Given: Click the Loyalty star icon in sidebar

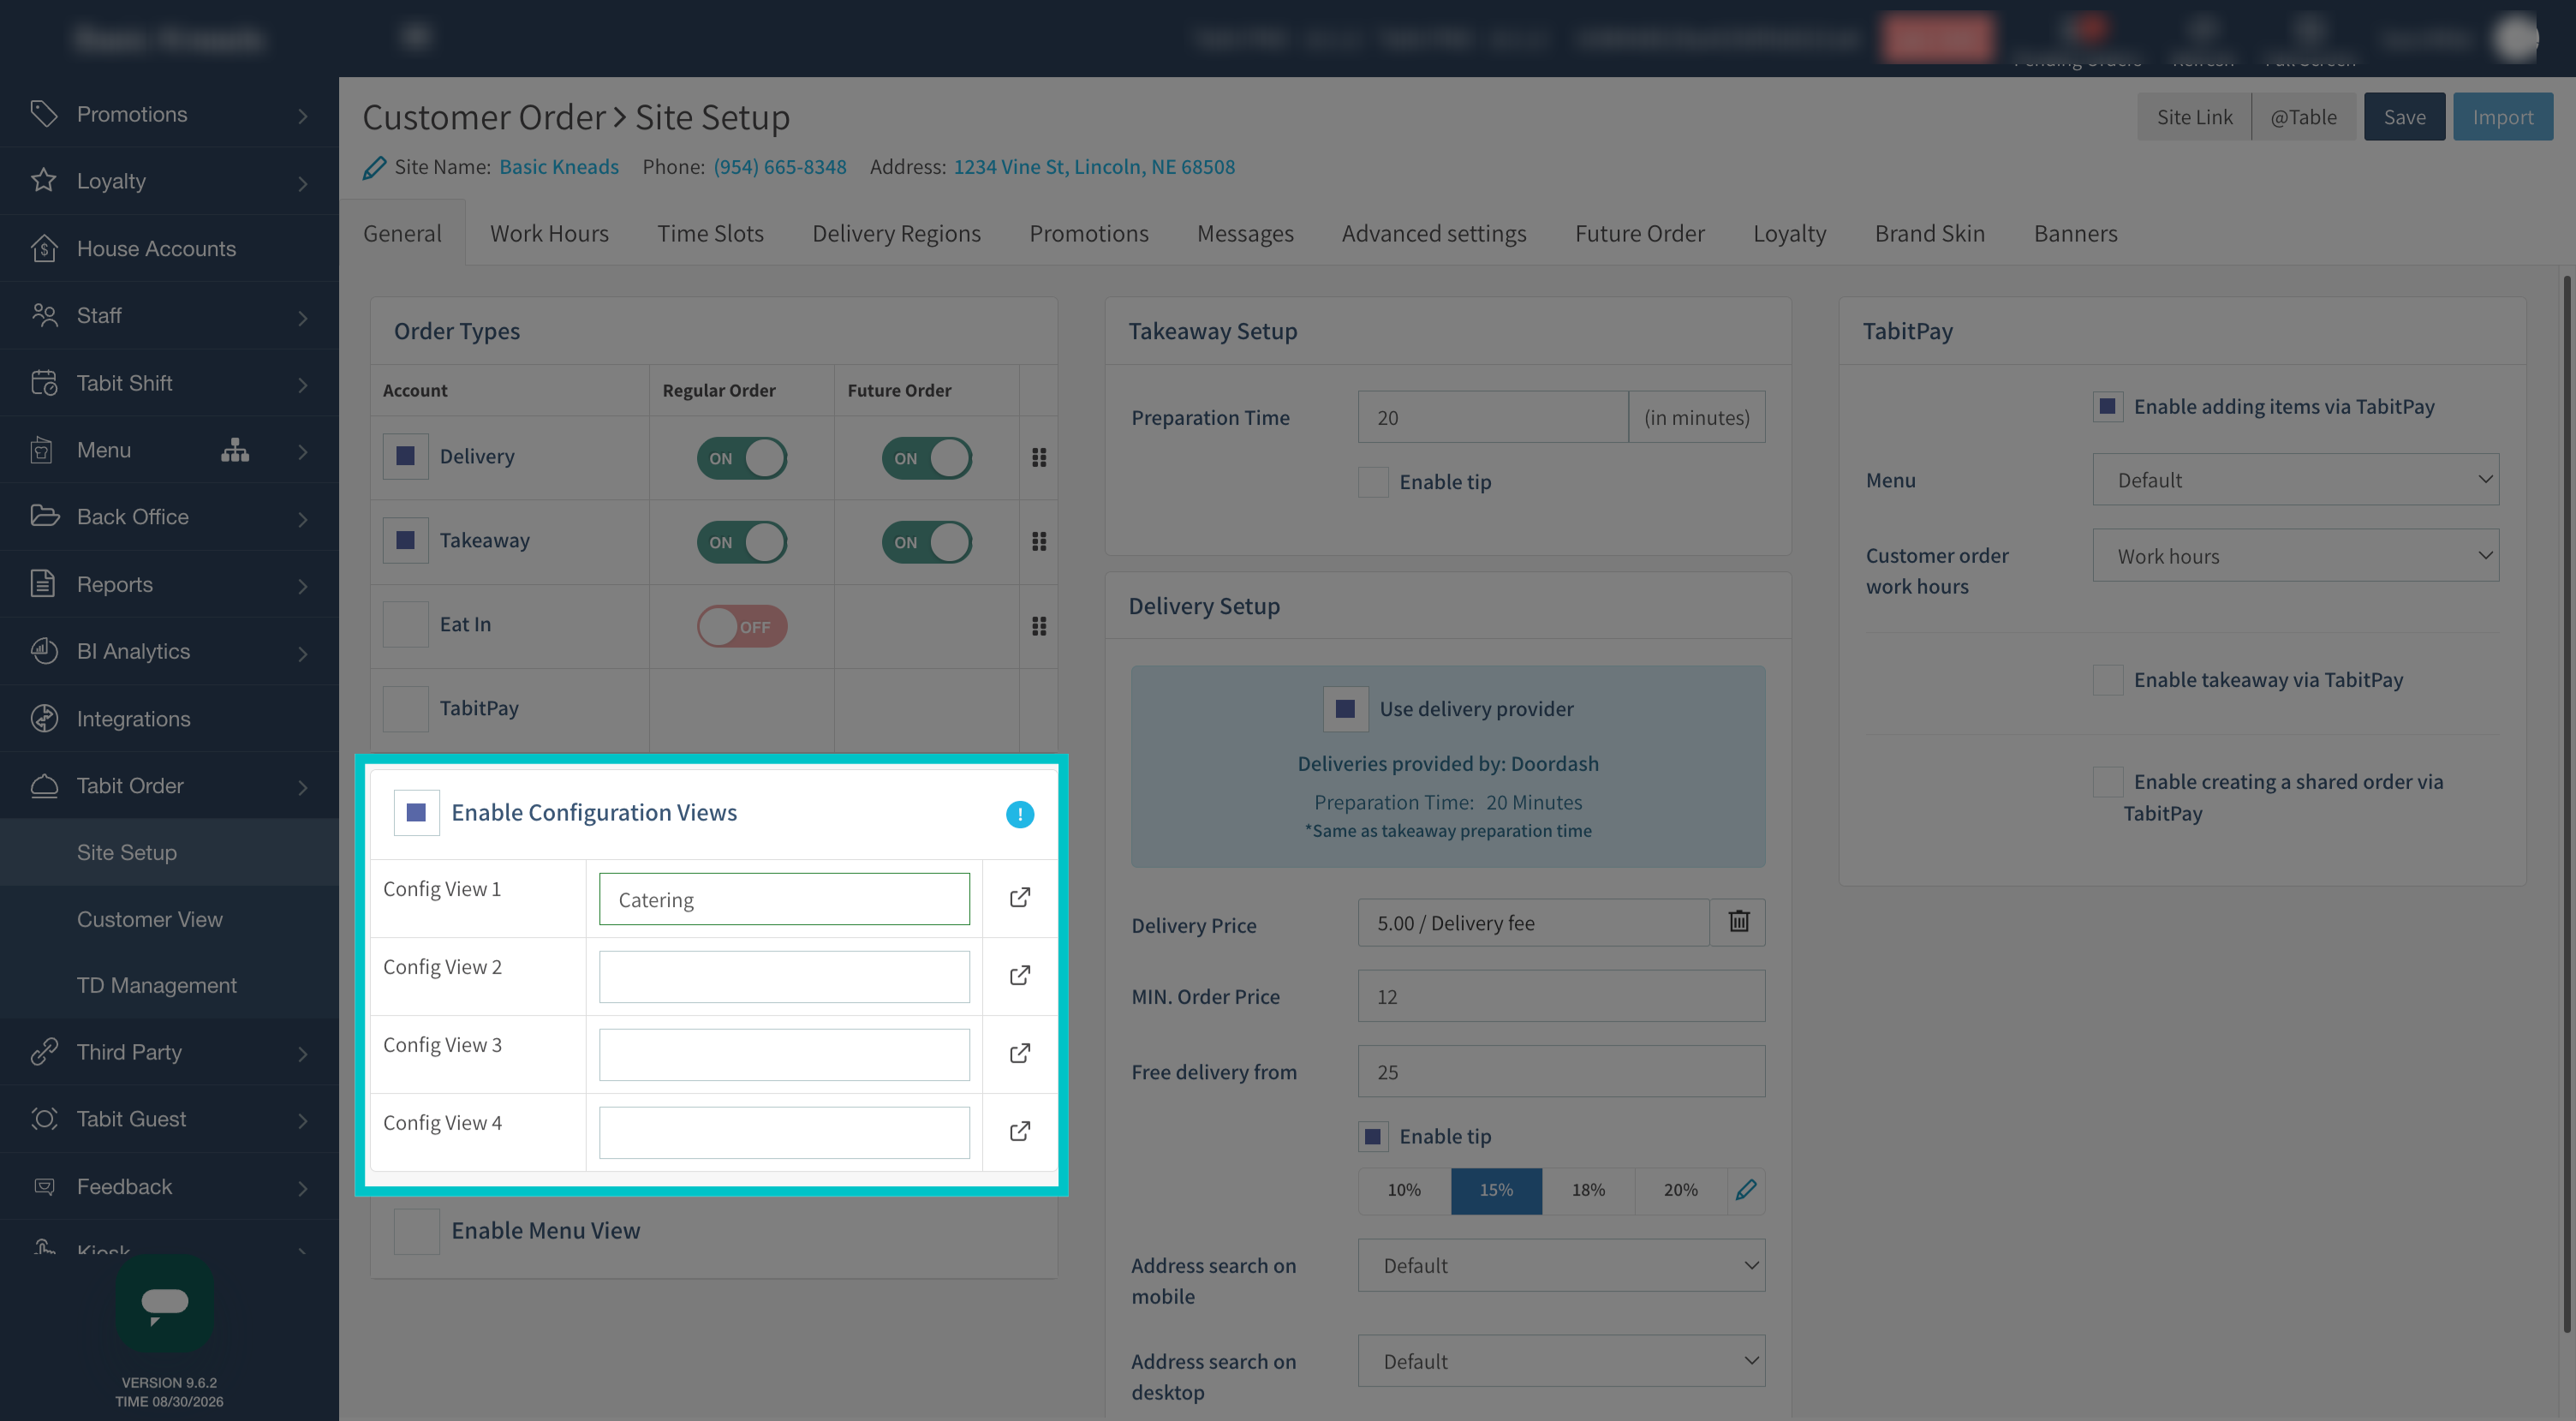Looking at the screenshot, I should pyautogui.click(x=43, y=180).
